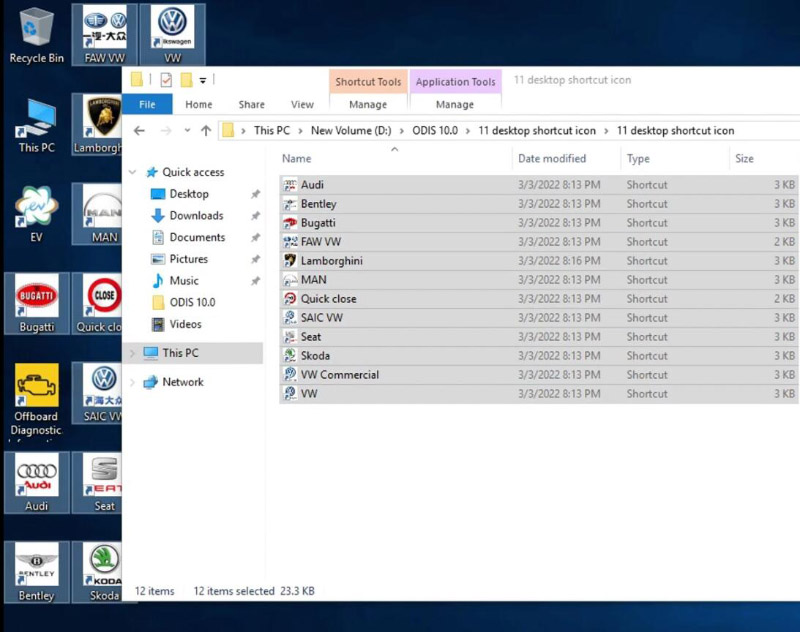
Task: Unpin Music via its pin icon
Action: coord(255,281)
